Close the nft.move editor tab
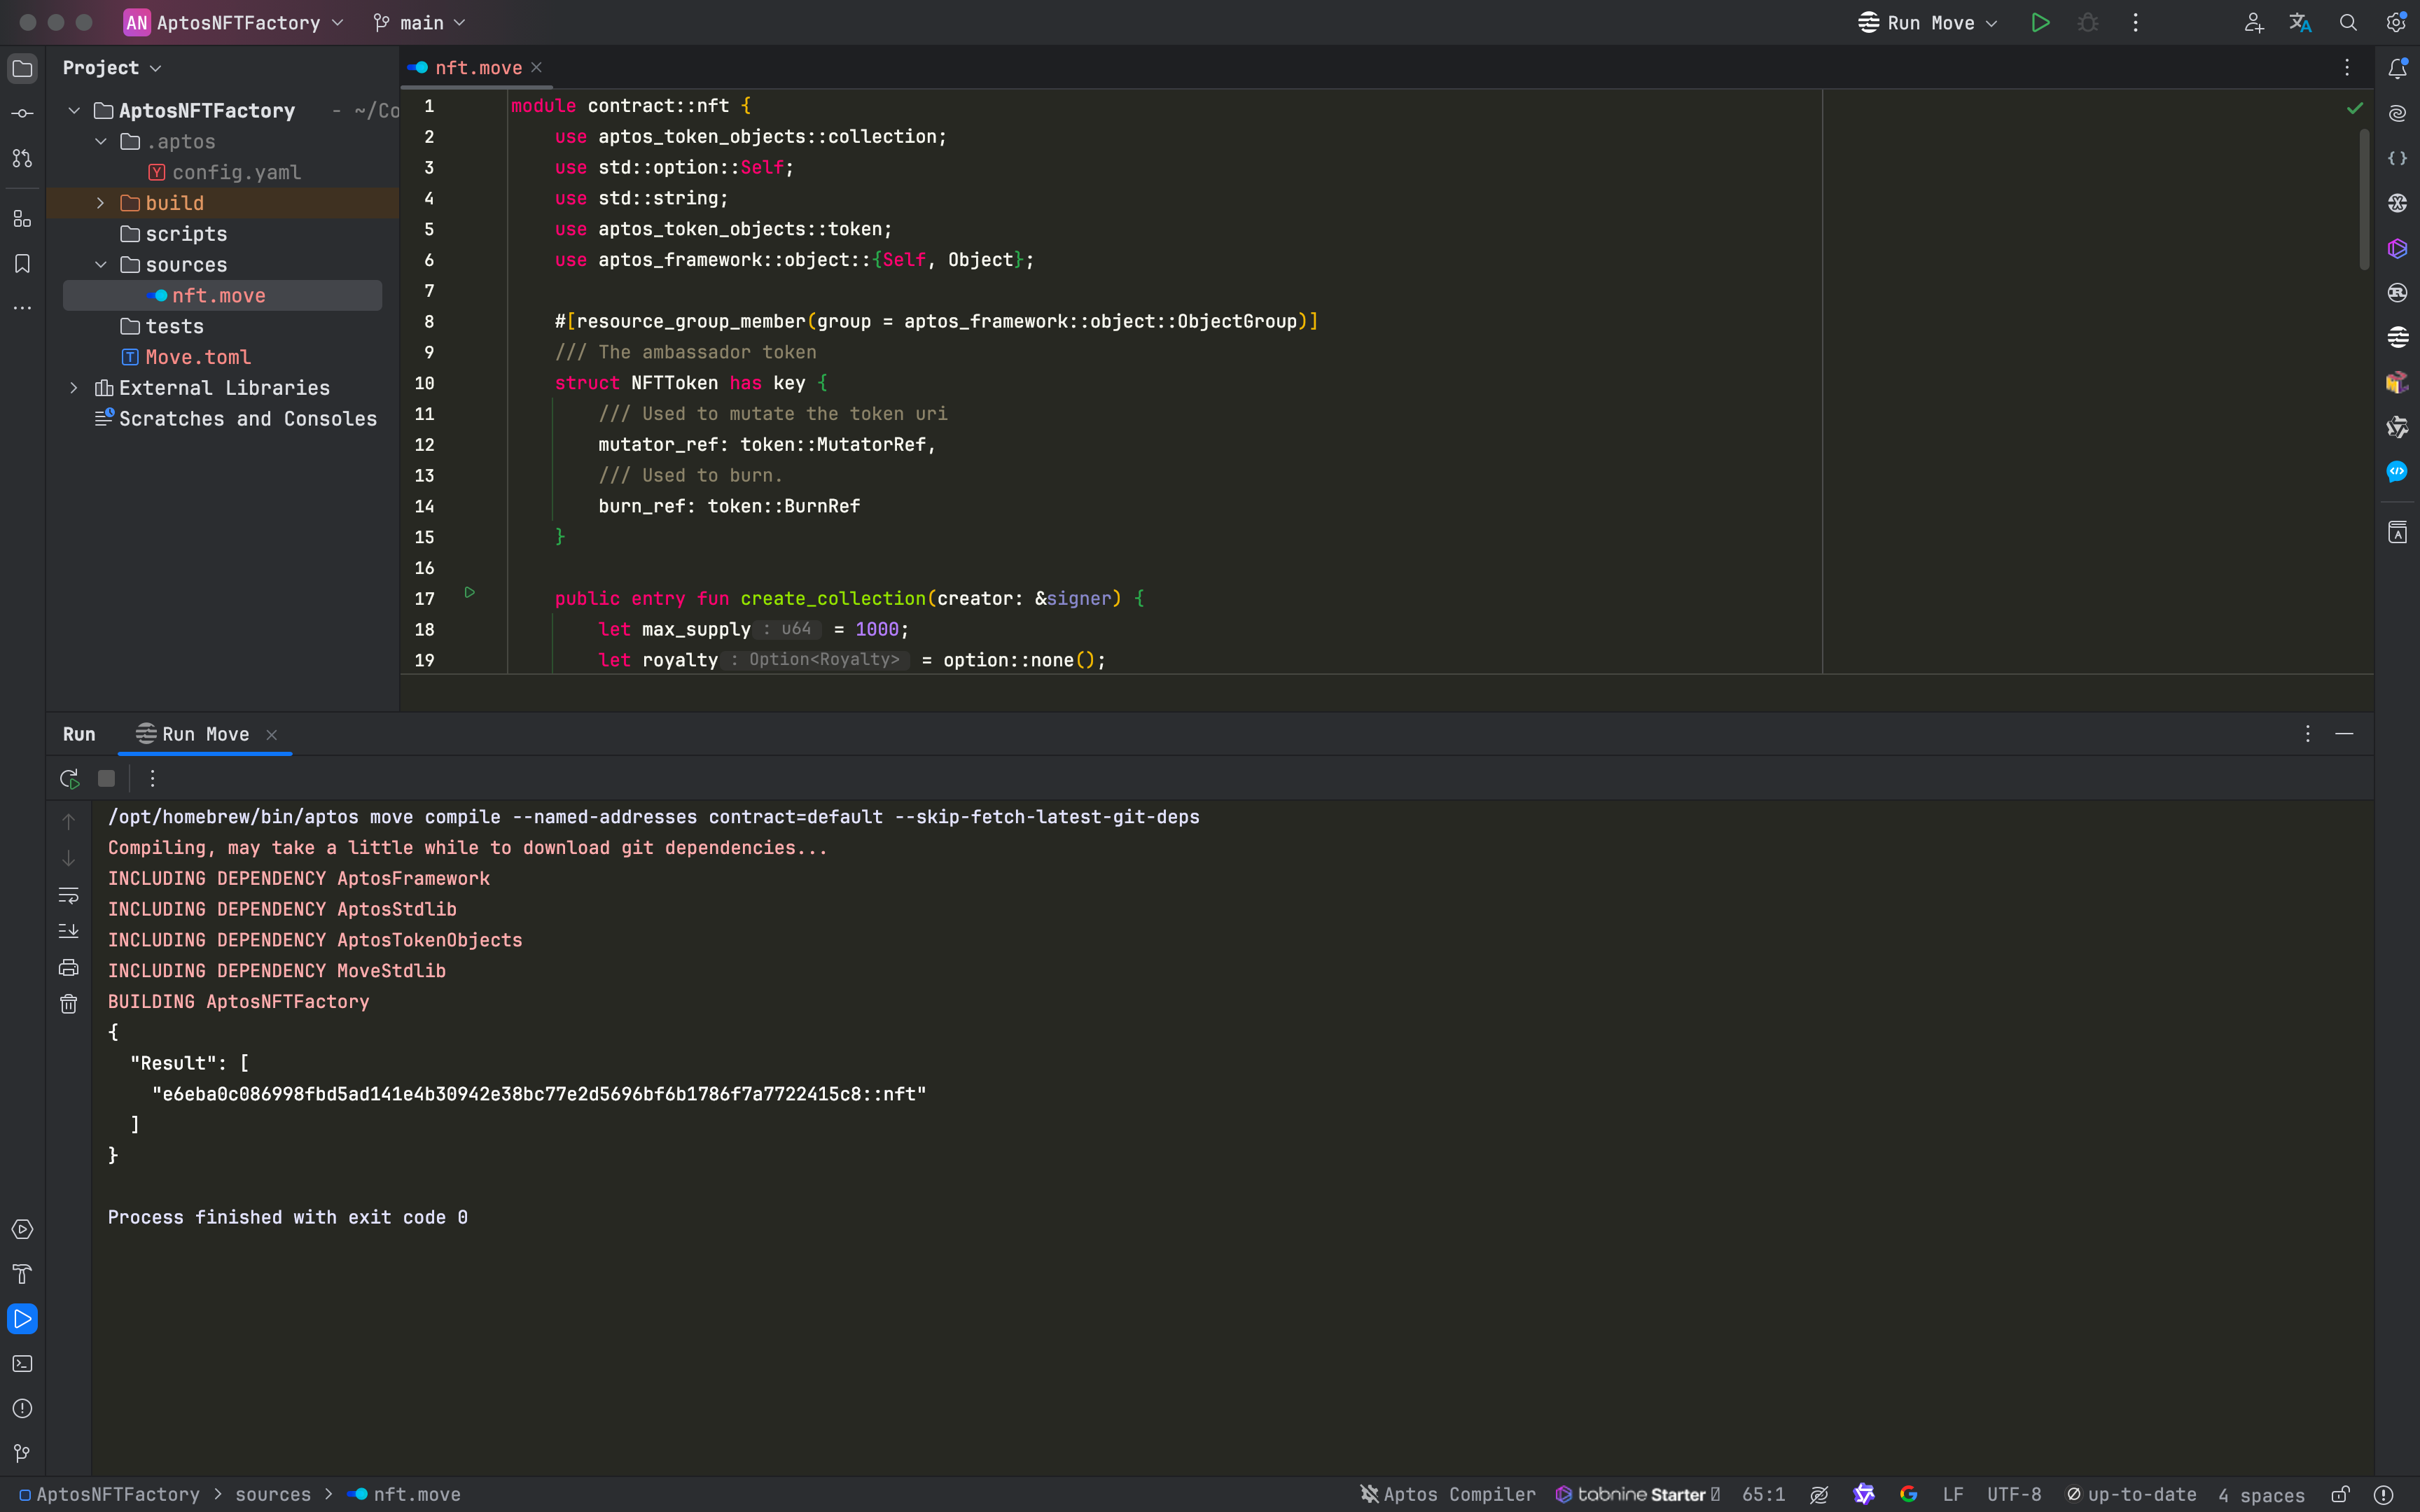Image resolution: width=2420 pixels, height=1512 pixels. point(537,68)
